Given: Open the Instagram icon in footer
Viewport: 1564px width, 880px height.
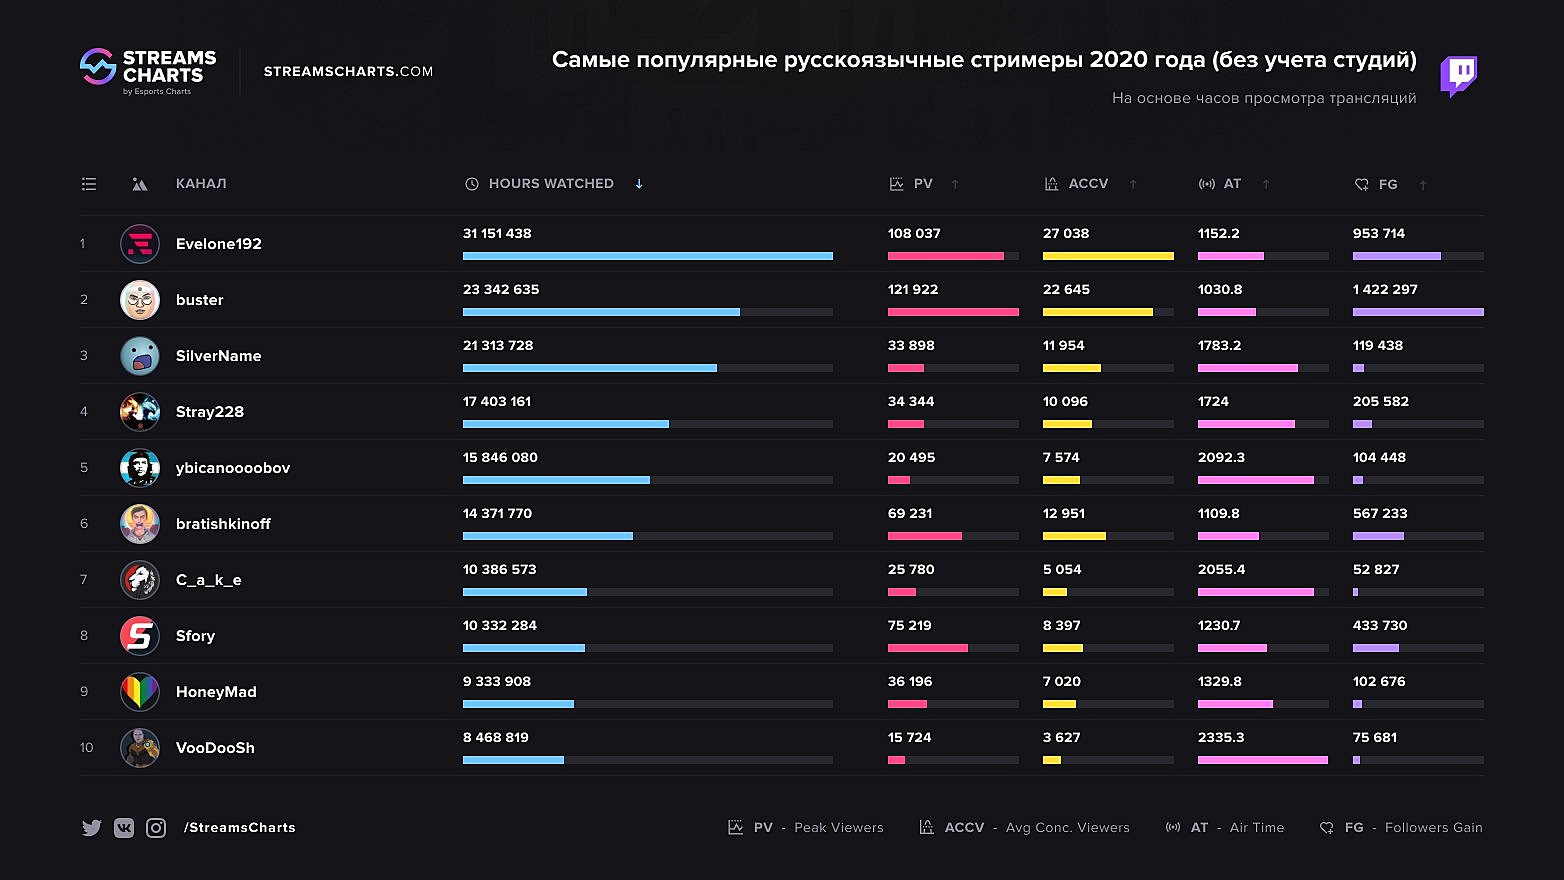Looking at the screenshot, I should [x=156, y=828].
